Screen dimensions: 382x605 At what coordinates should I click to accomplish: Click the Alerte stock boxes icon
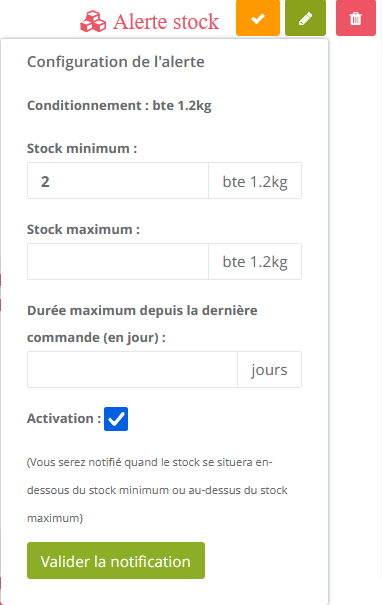point(93,22)
